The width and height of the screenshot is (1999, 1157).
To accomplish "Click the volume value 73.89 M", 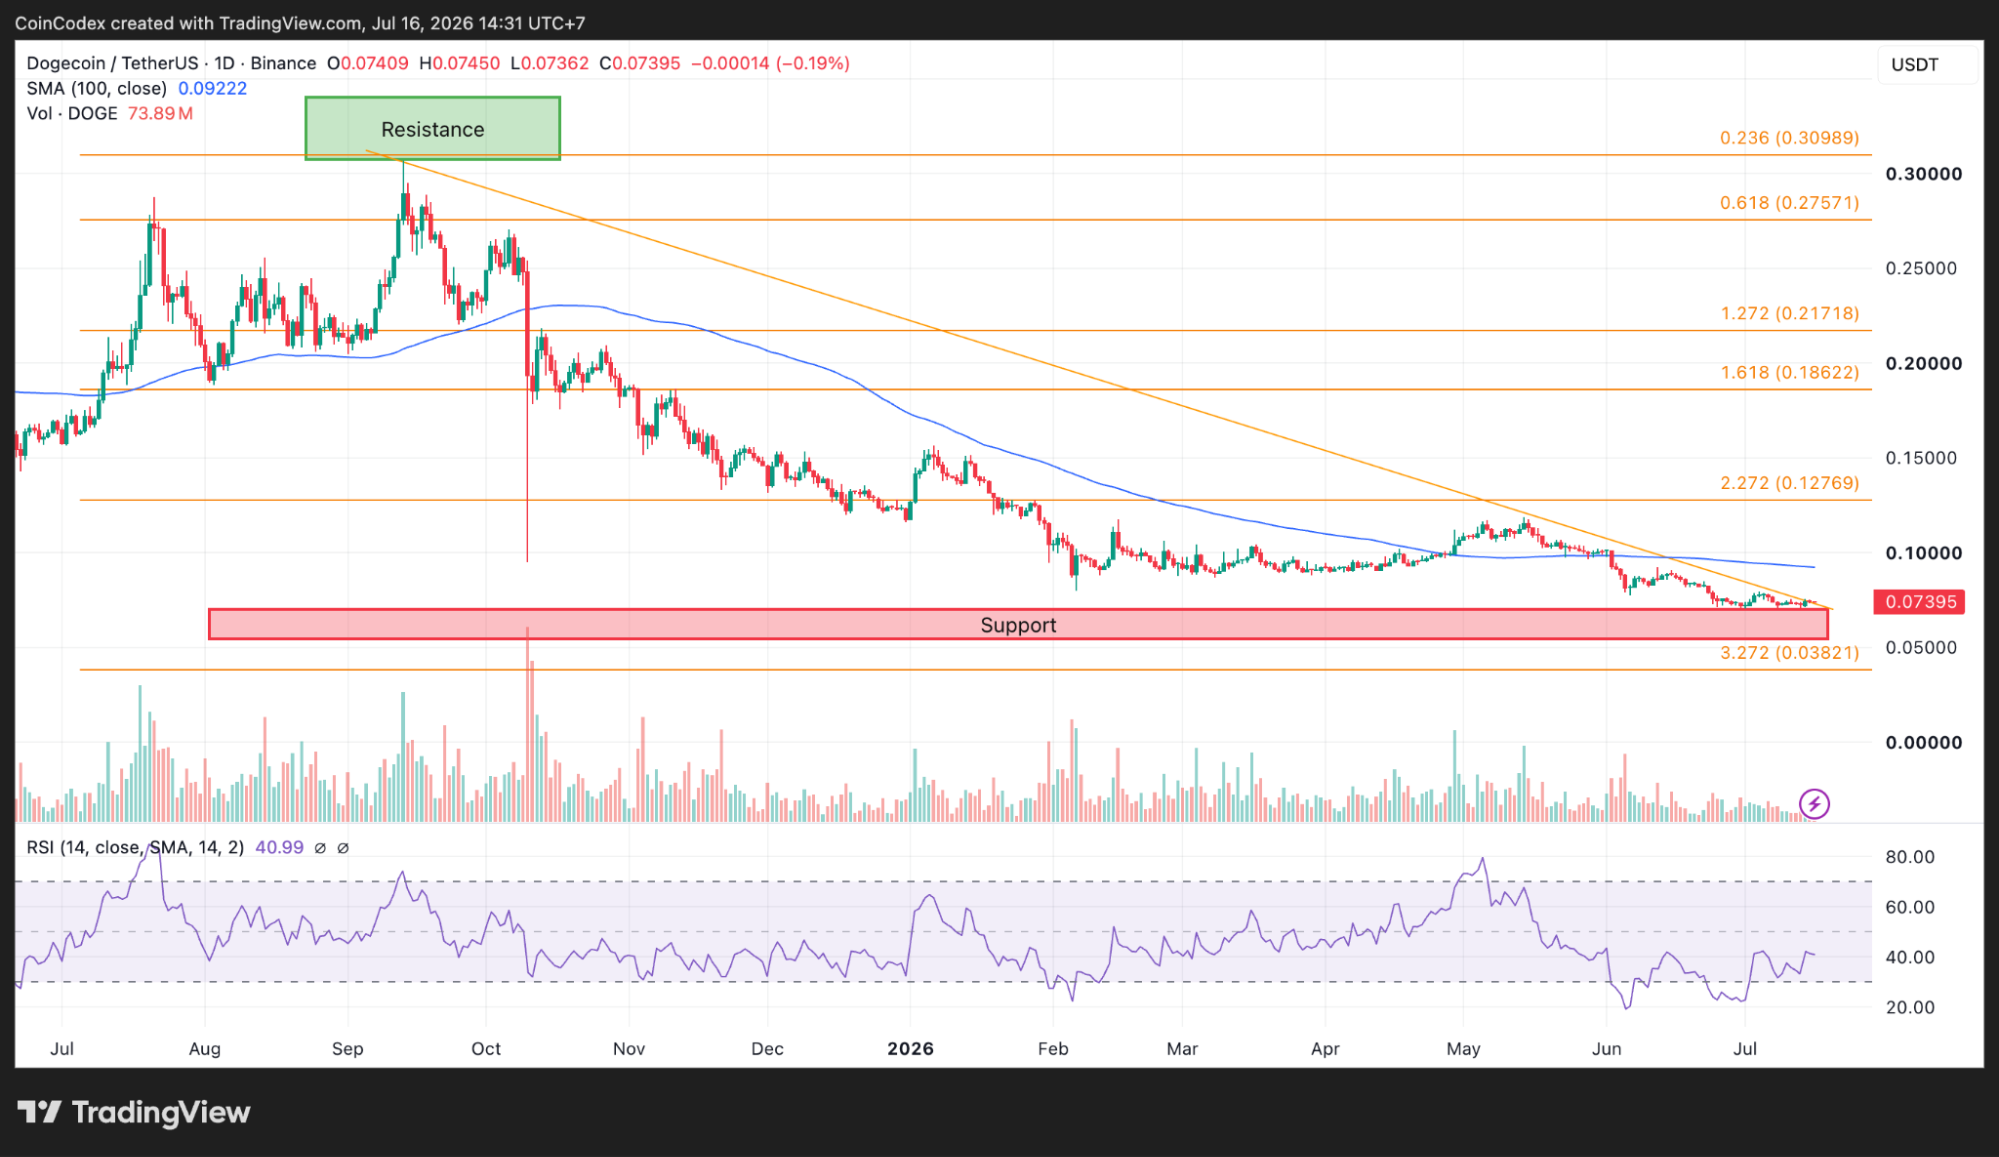I will pos(160,113).
